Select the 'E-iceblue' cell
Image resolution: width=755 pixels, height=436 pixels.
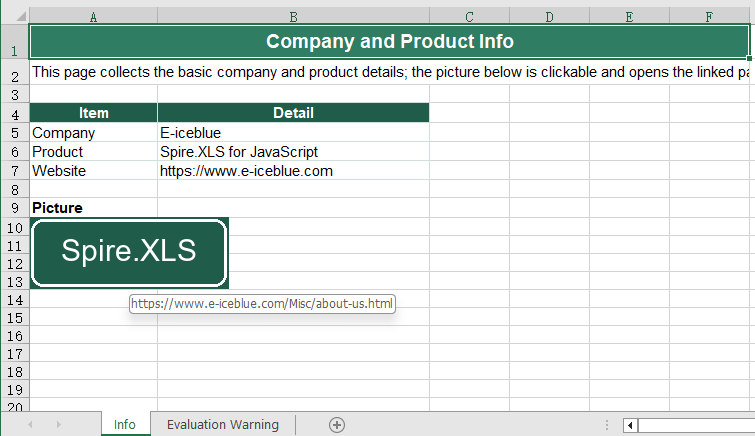pyautogui.click(x=293, y=132)
